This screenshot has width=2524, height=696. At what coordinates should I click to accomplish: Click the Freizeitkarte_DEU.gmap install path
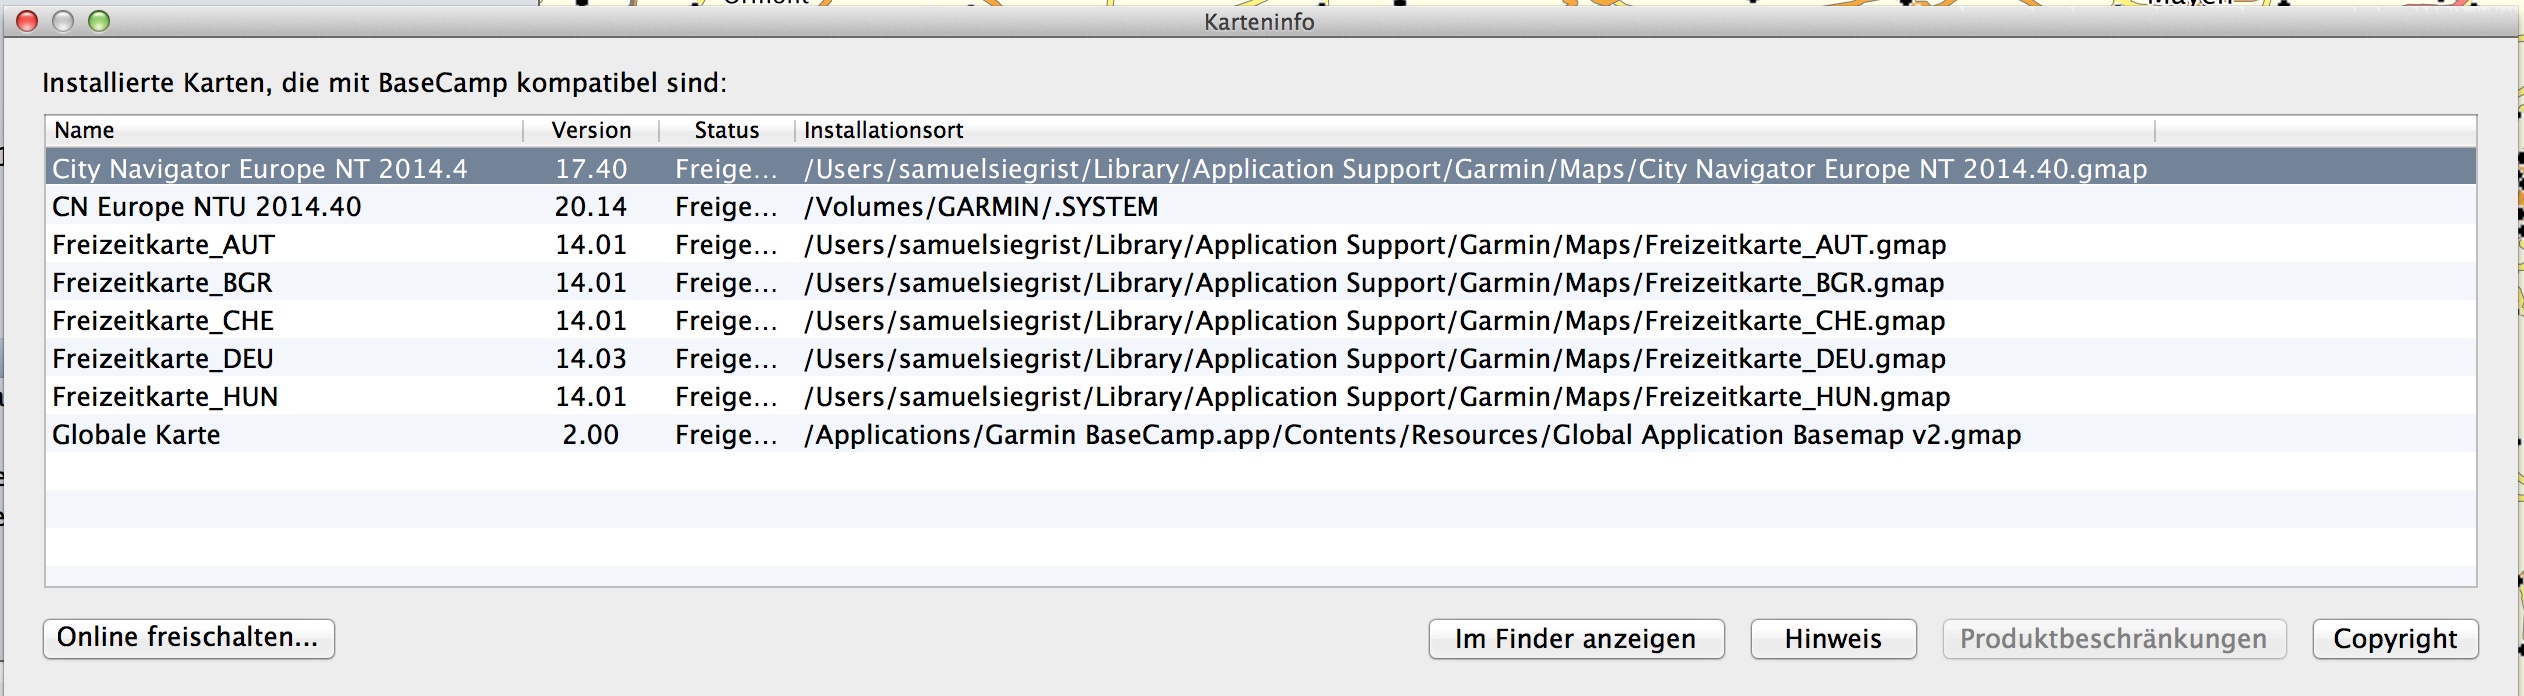click(1375, 359)
